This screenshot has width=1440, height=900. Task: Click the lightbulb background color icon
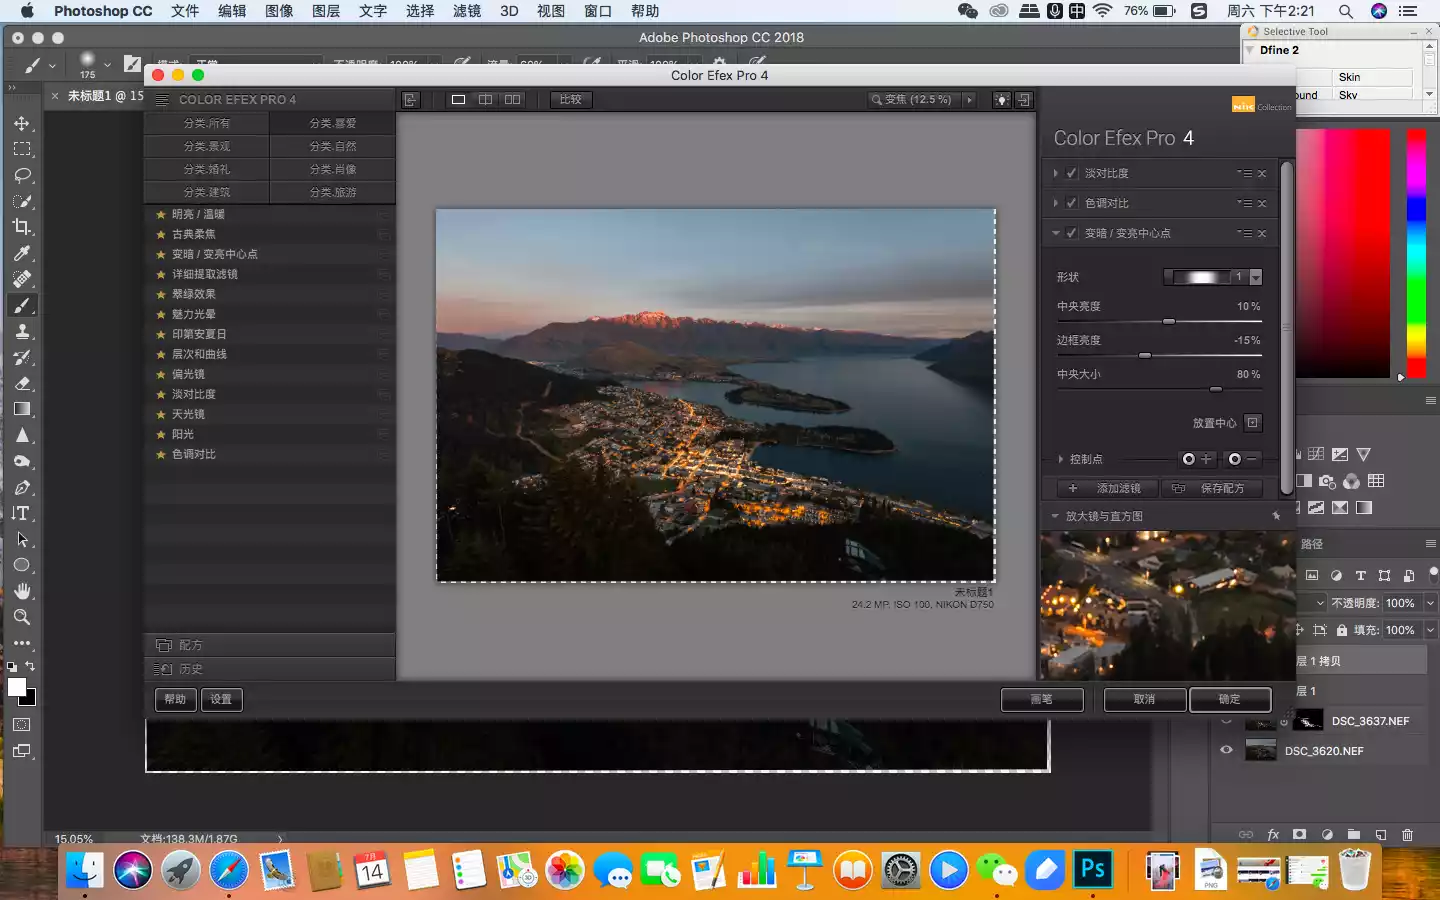click(1001, 100)
